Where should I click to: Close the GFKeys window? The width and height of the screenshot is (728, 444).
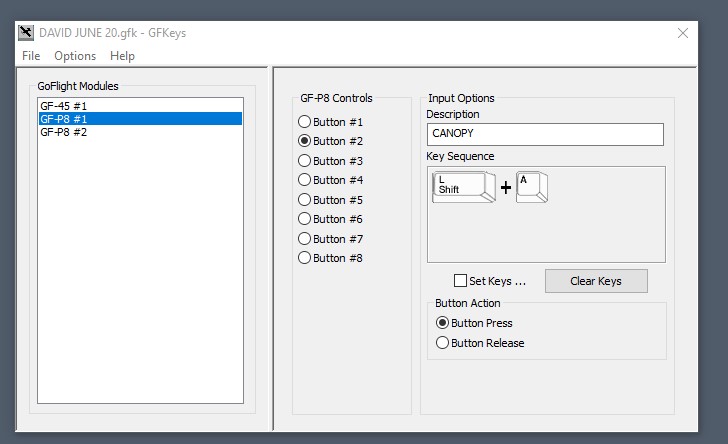tap(683, 33)
